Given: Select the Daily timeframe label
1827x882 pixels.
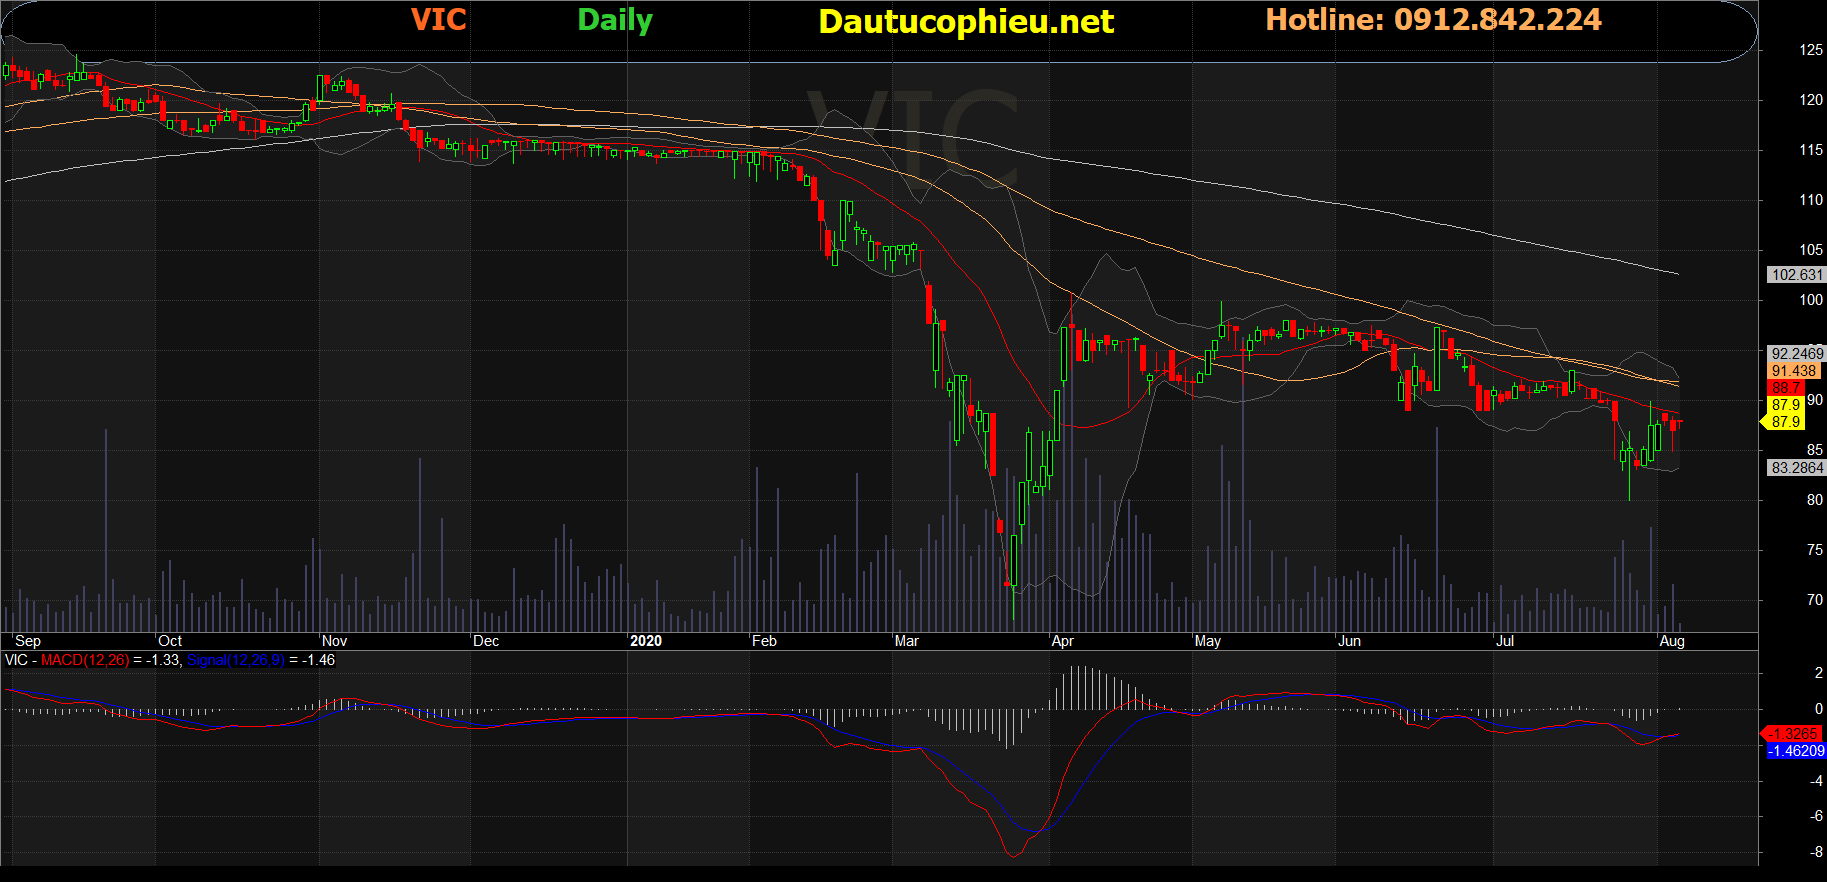Looking at the screenshot, I should point(614,21).
